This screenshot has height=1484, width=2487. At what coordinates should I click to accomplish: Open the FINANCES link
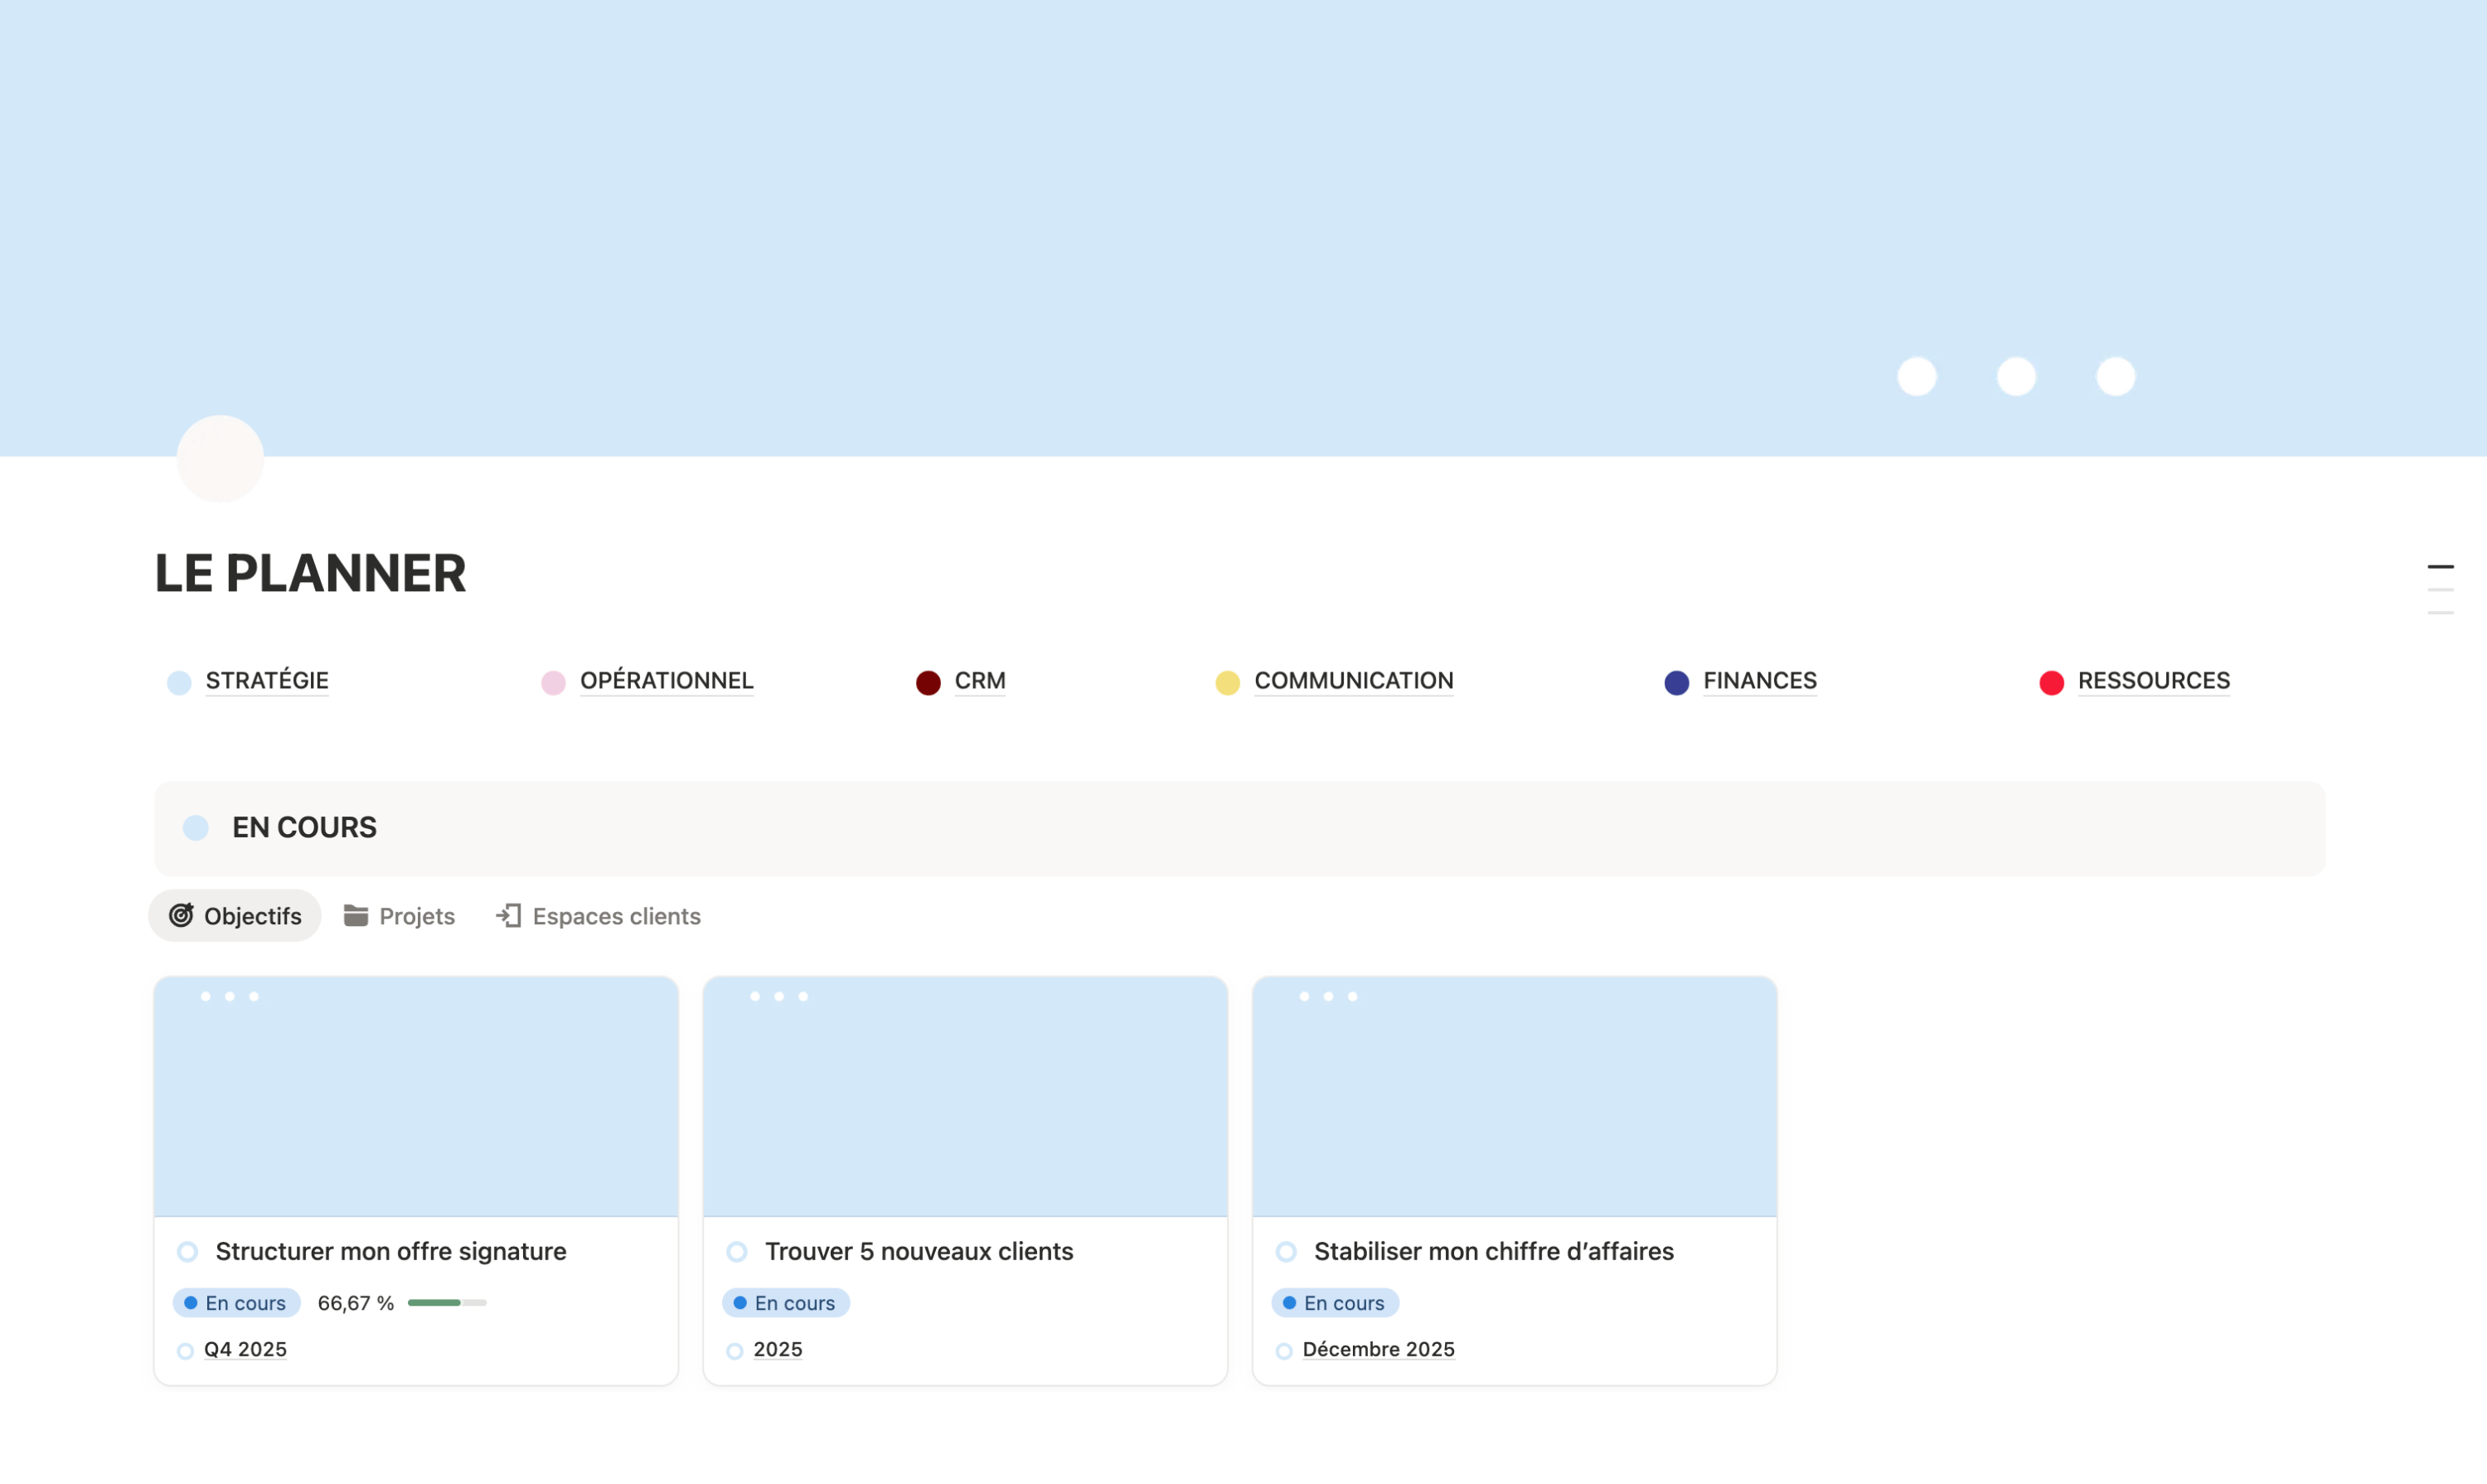(x=1760, y=681)
